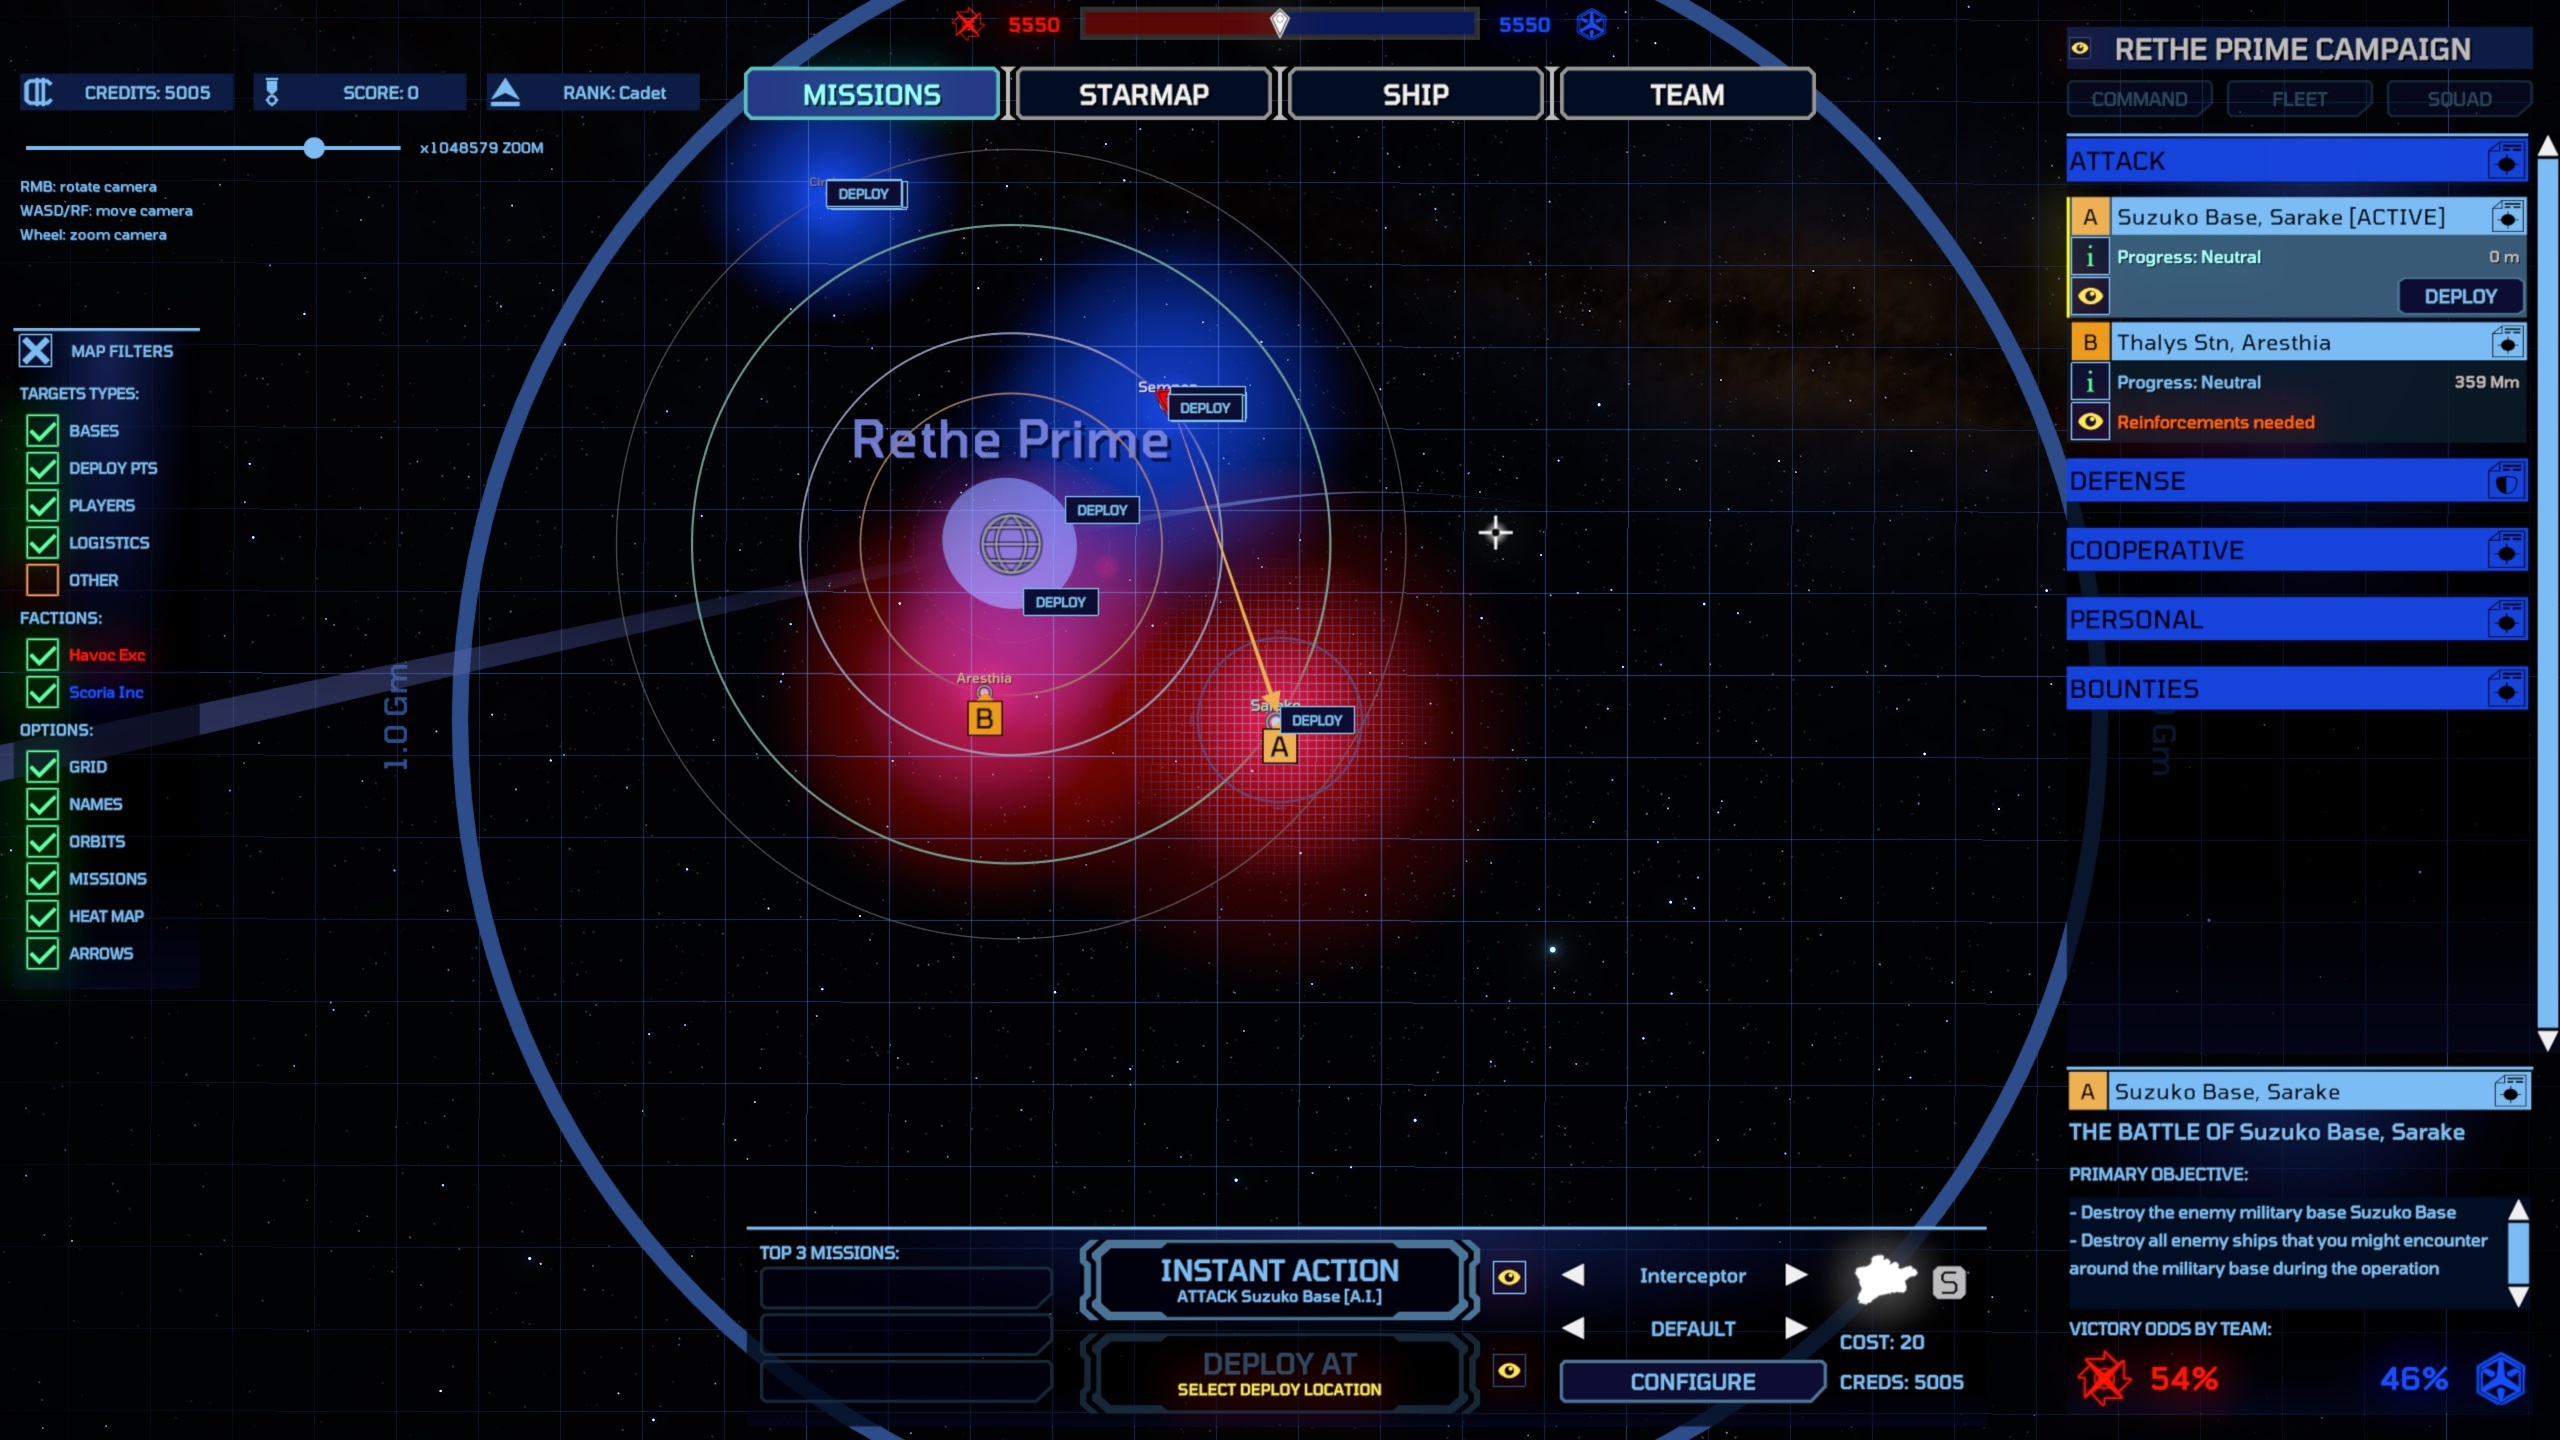Screen dimensions: 2560x1440
Task: Click the eye visibility toggle for instant action
Action: point(1507,1276)
